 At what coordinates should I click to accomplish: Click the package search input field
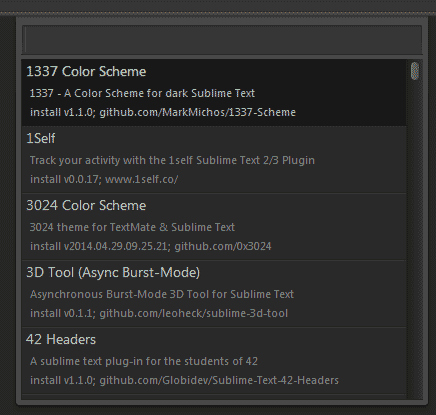click(222, 39)
